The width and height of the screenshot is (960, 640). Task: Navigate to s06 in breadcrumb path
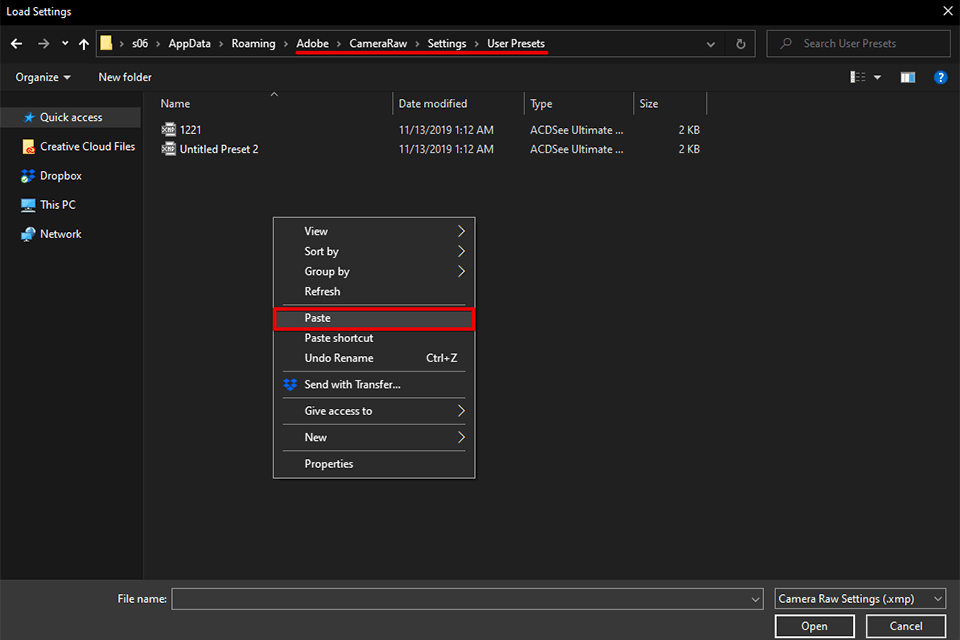(140, 43)
